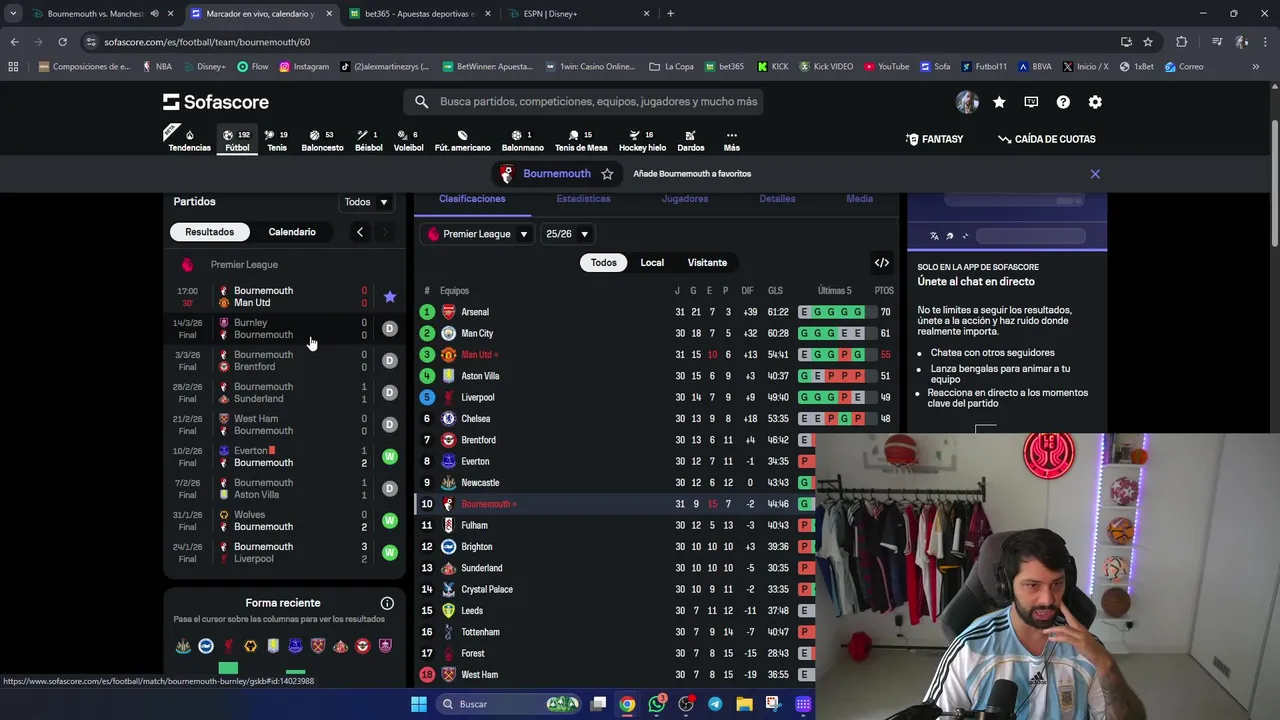The width and height of the screenshot is (1280, 720).
Task: Open the settings gear in Sofascore header
Action: point(1095,102)
